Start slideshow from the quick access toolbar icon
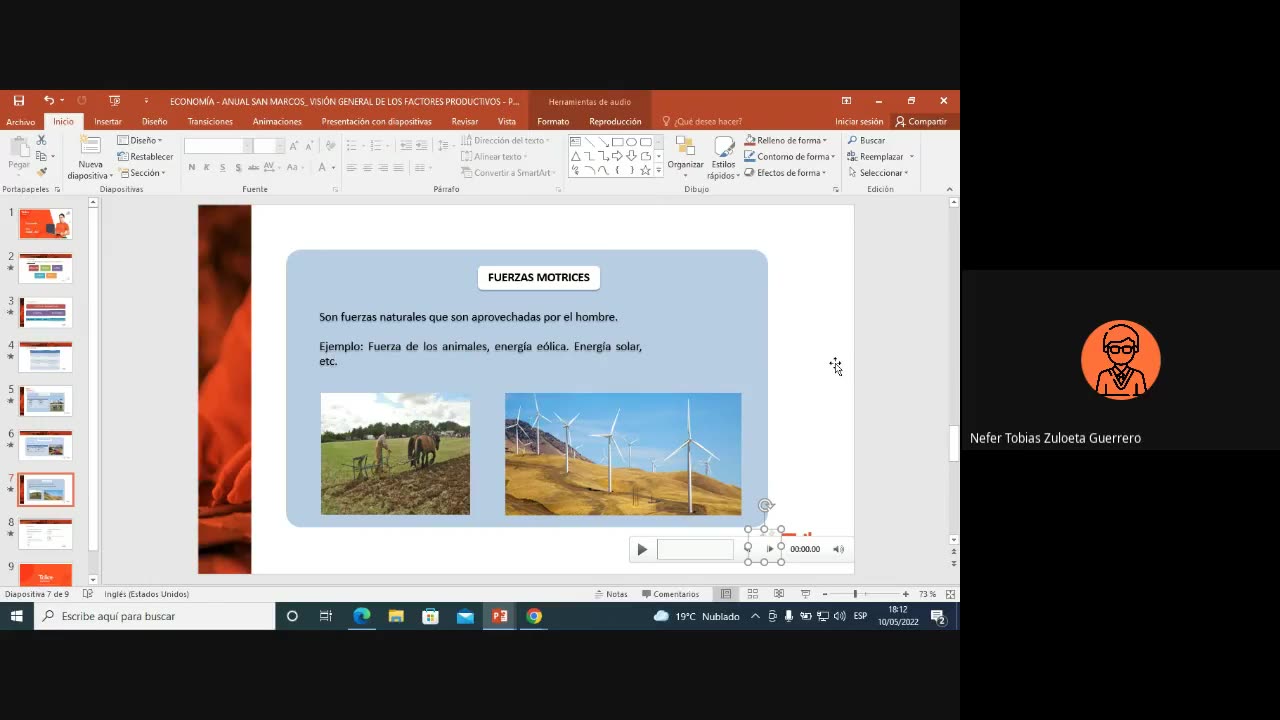The image size is (1280, 720). 114,101
